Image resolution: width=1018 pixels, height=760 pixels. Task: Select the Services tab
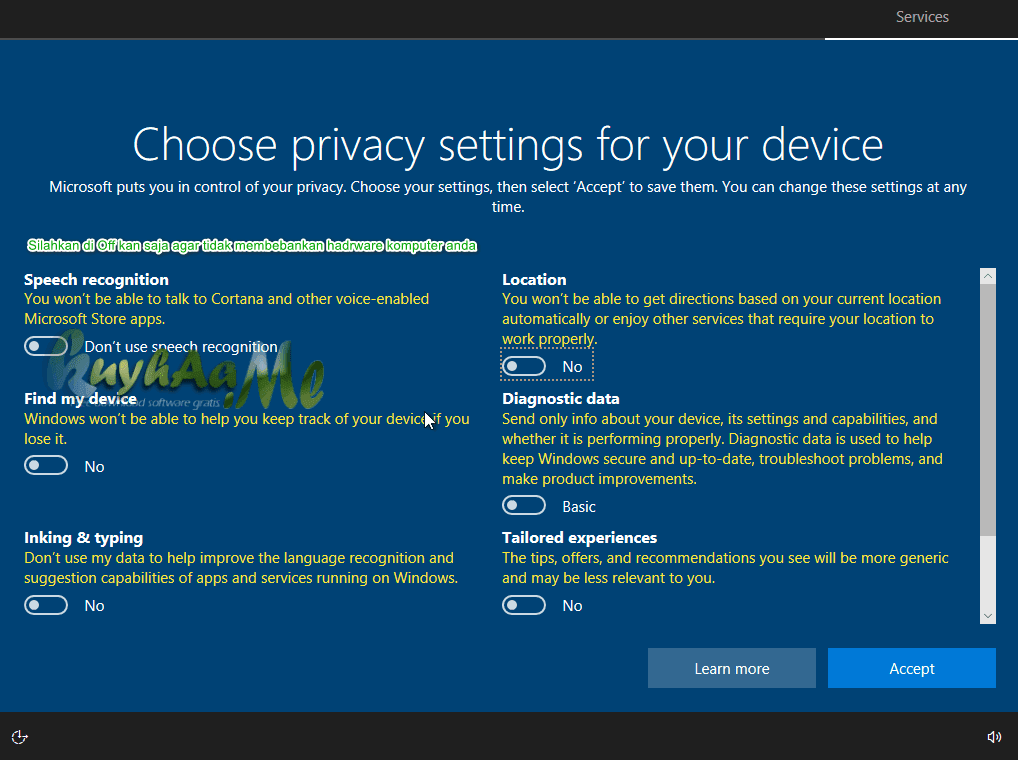coord(921,16)
